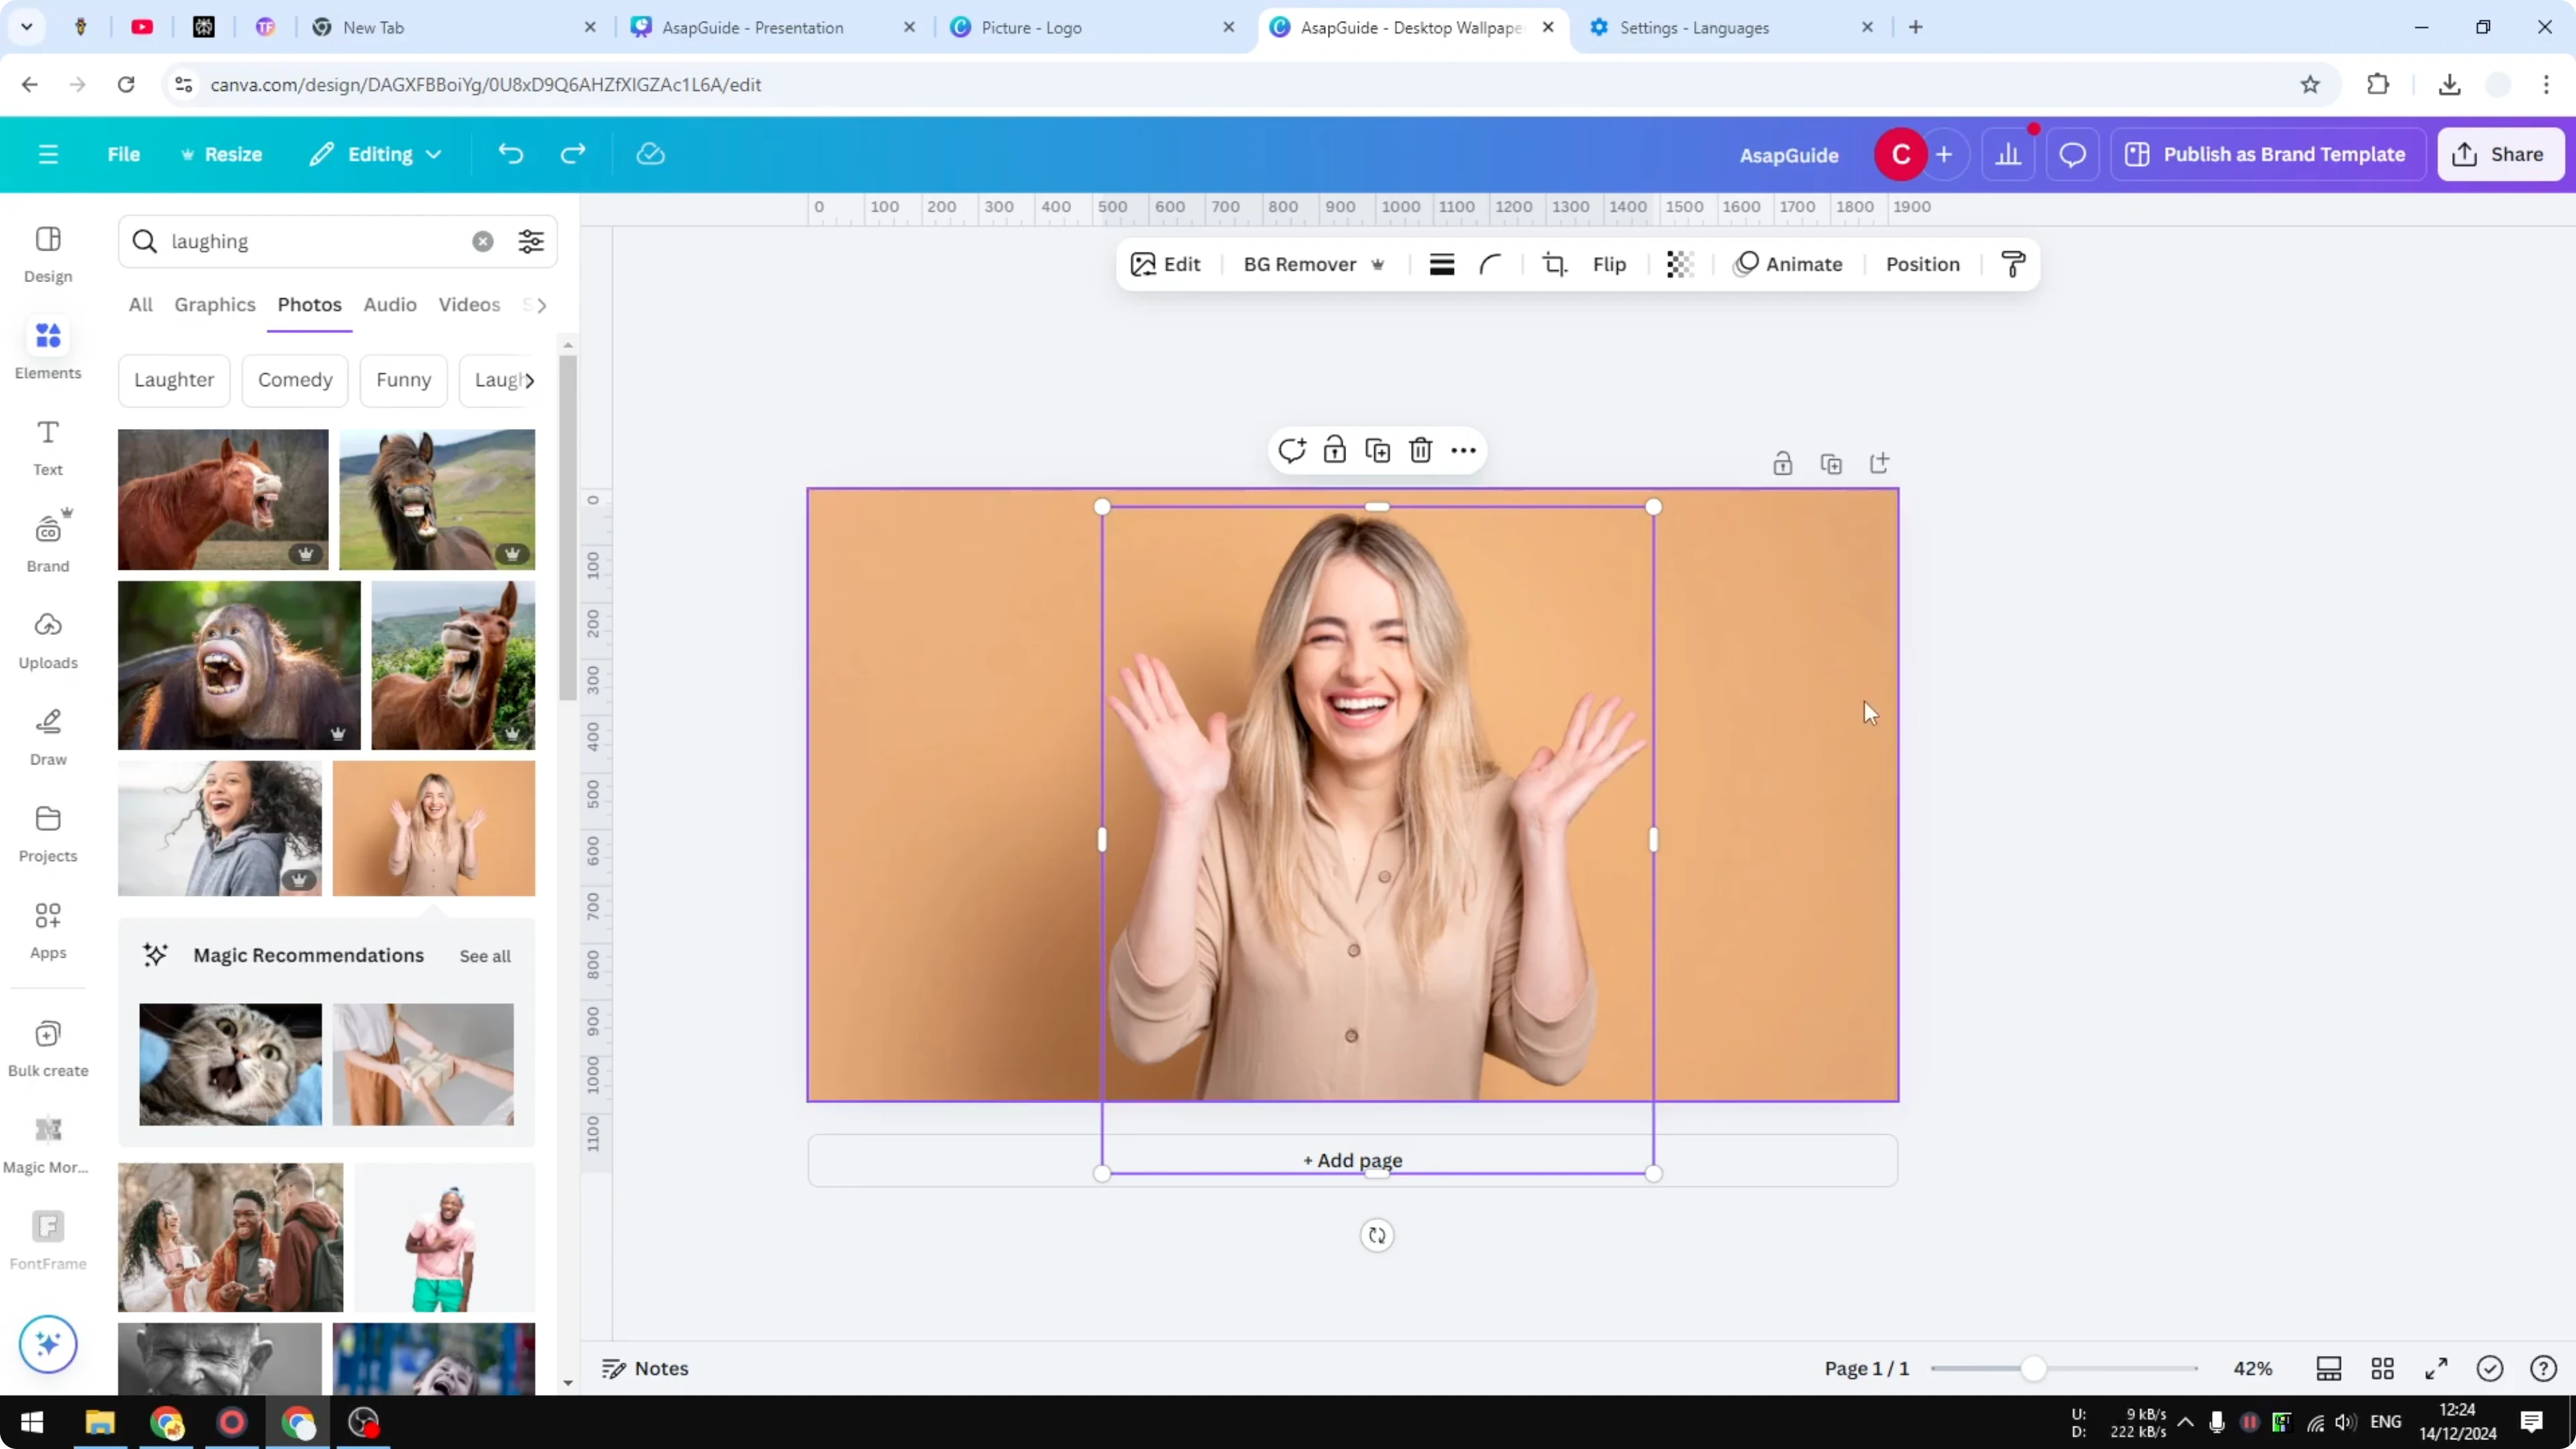The image size is (2576, 1449).
Task: Click the Share button
Action: click(2500, 153)
